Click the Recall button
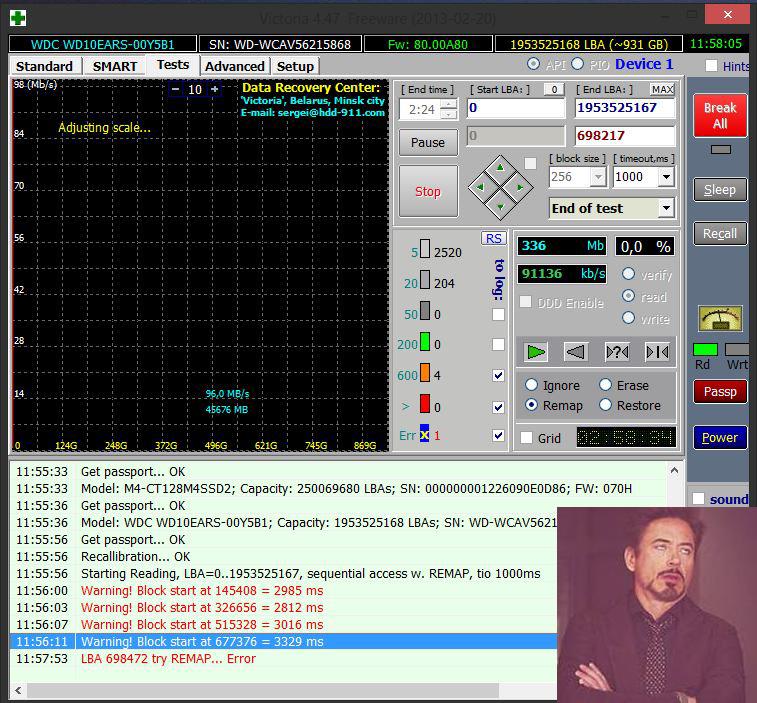Image resolution: width=757 pixels, height=703 pixels. click(x=720, y=234)
